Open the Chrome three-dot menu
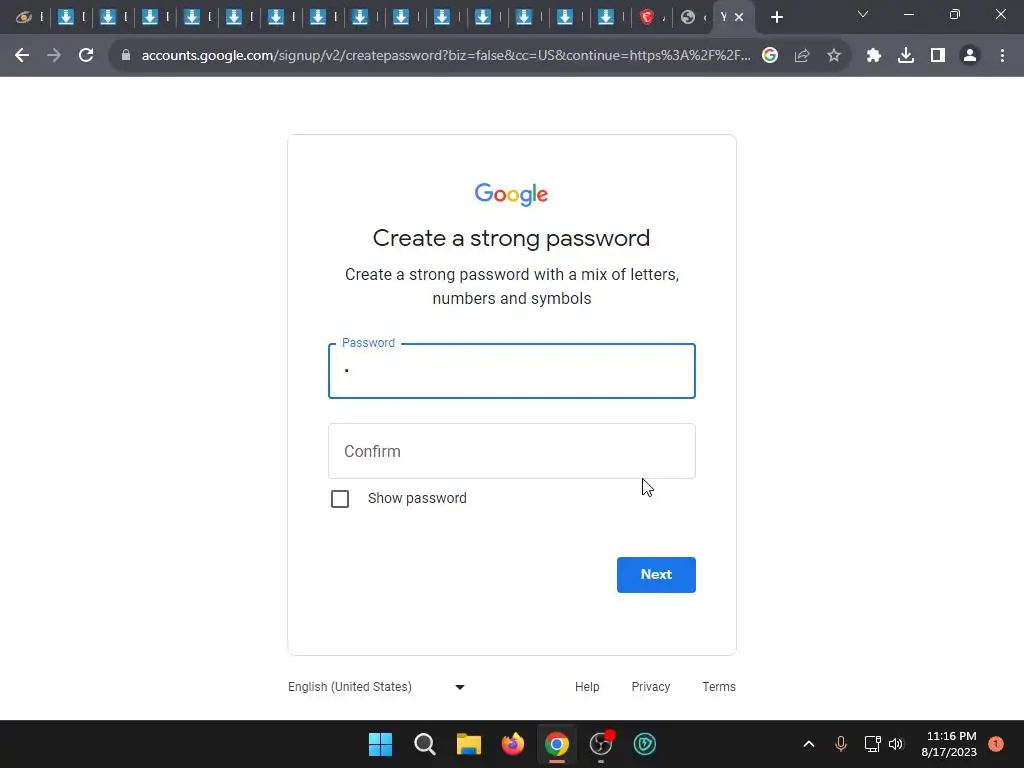 (x=1002, y=56)
